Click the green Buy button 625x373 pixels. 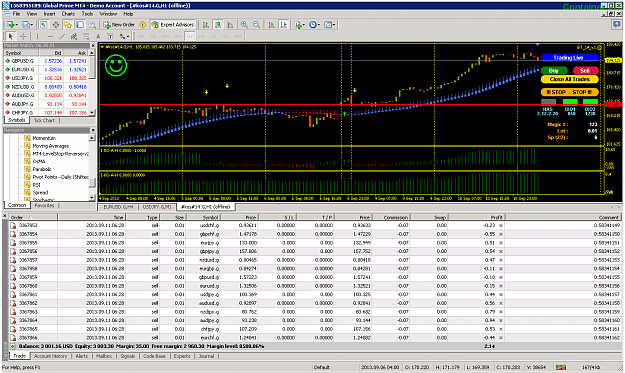(554, 71)
